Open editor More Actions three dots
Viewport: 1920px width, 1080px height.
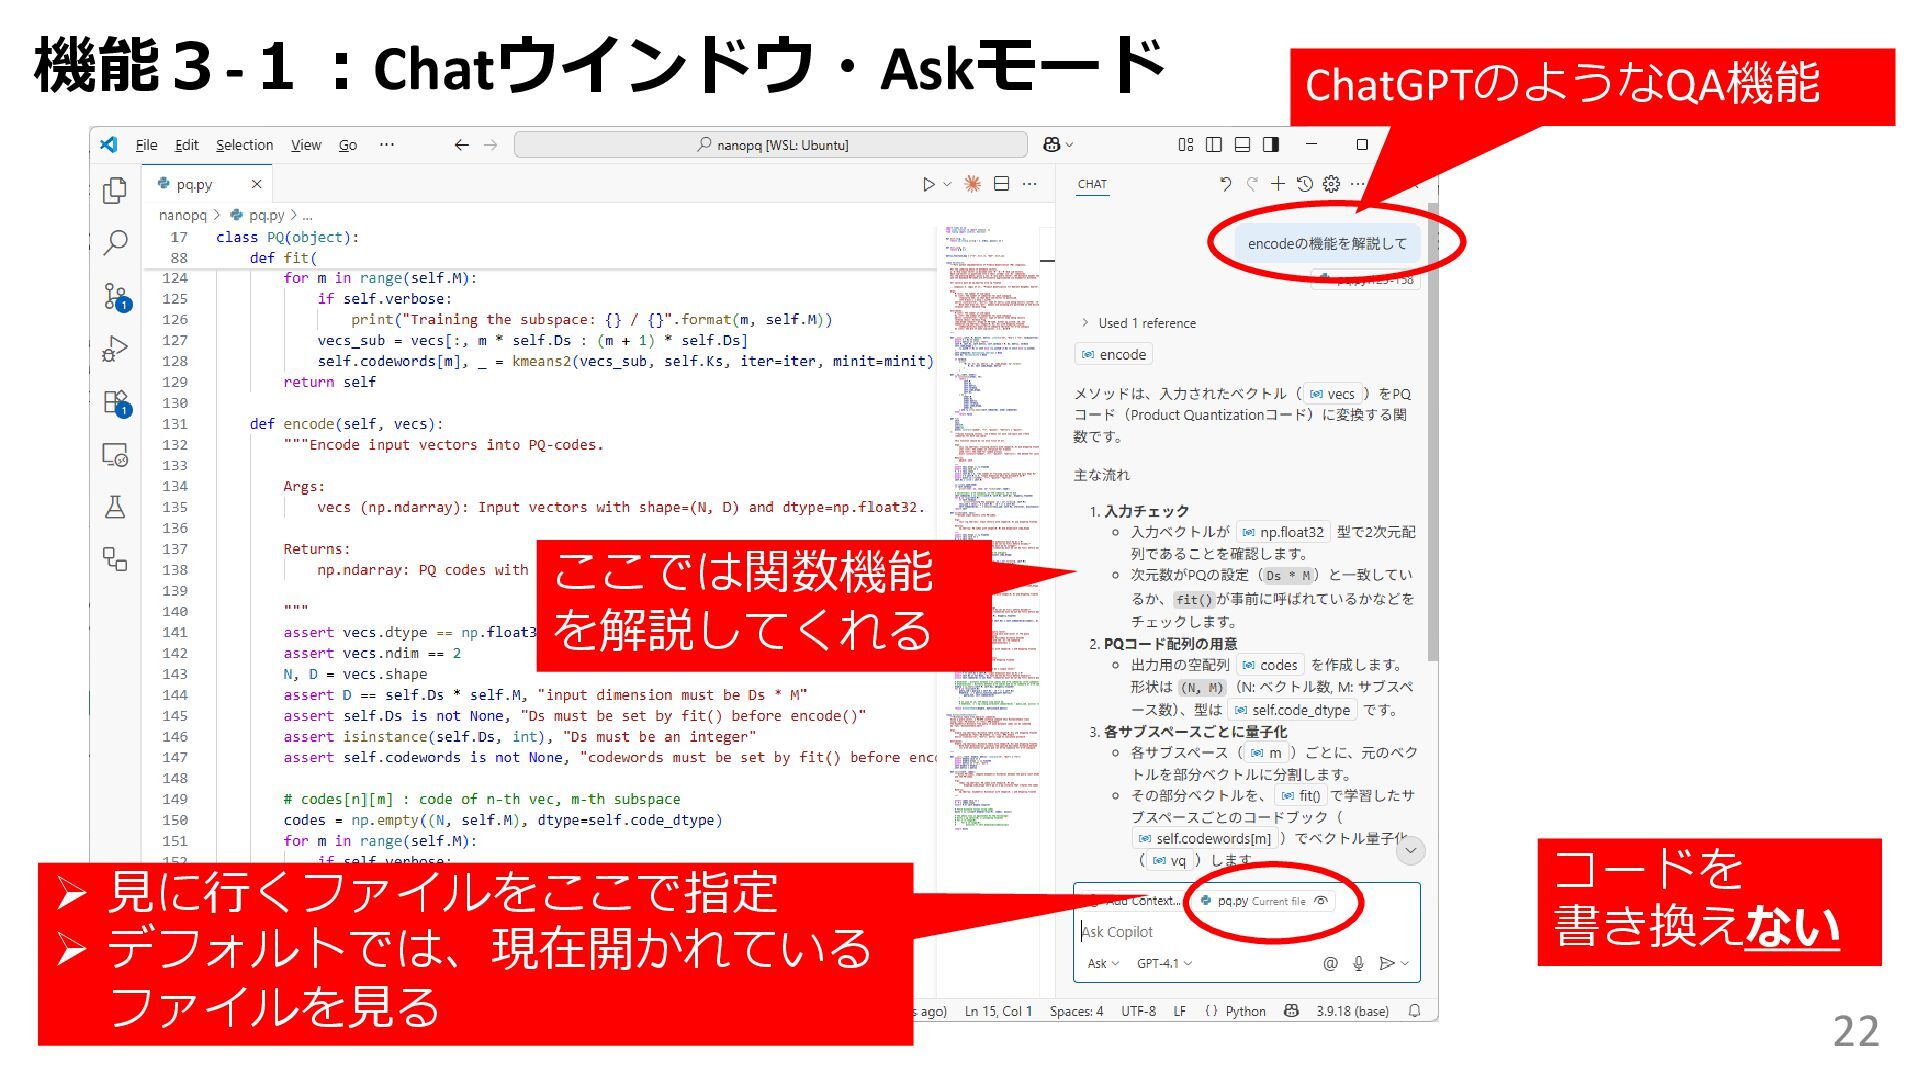(1030, 184)
